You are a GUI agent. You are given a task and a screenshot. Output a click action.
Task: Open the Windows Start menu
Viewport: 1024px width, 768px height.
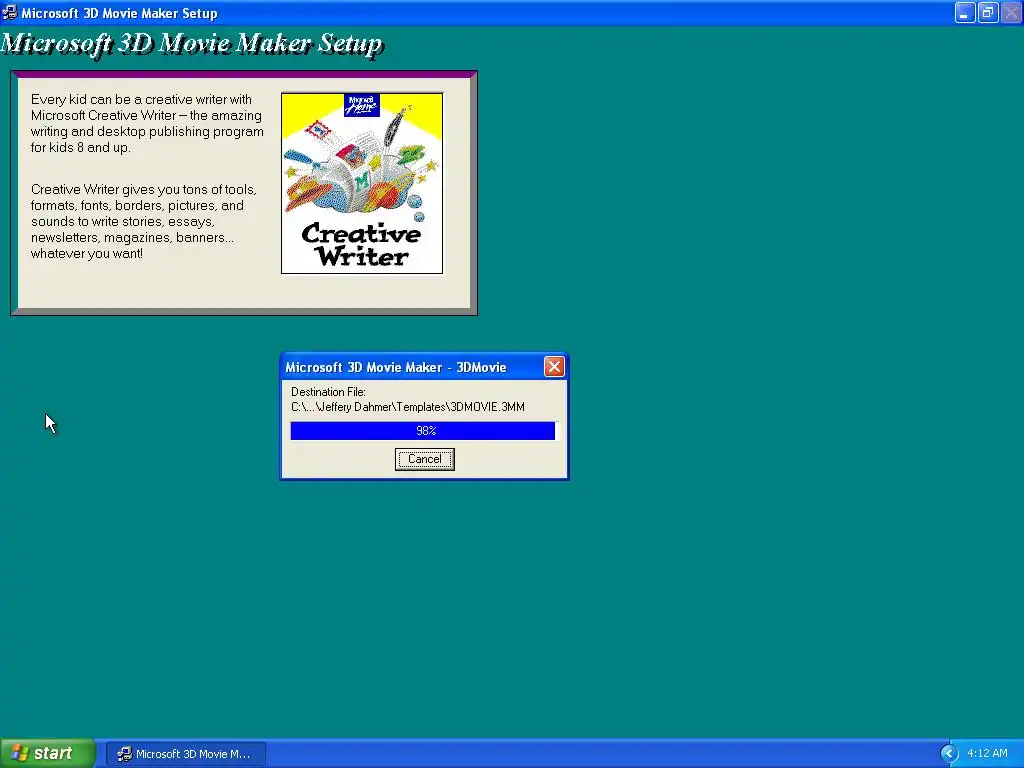point(47,753)
